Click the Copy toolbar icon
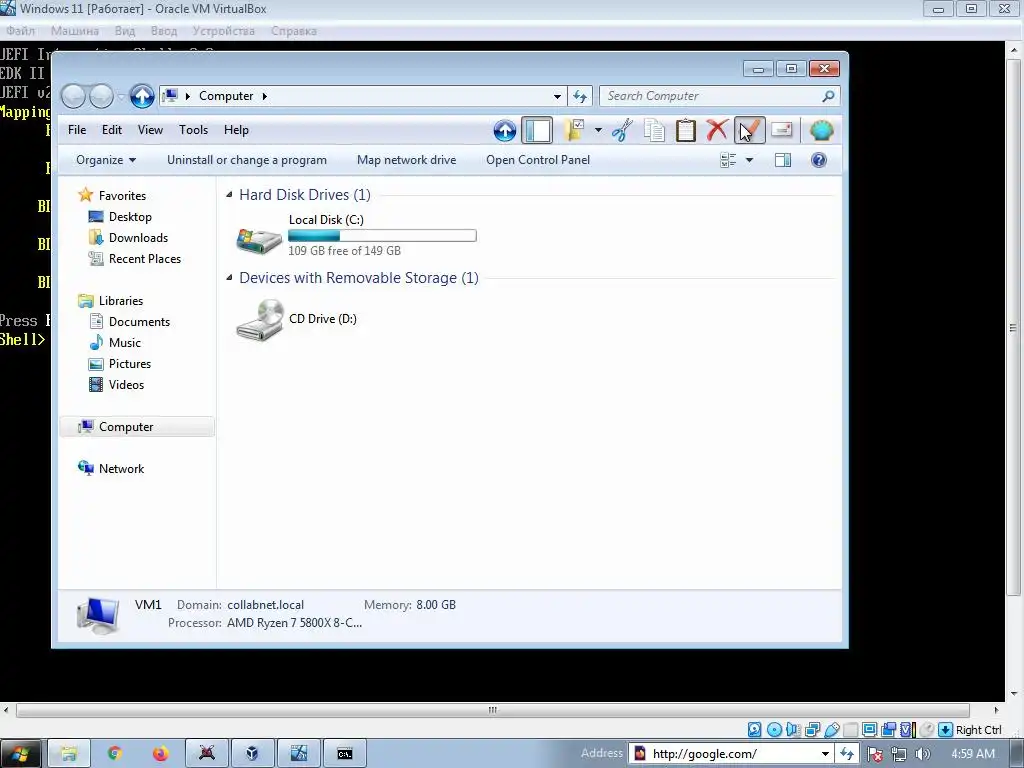This screenshot has height=768, width=1024. coord(654,130)
